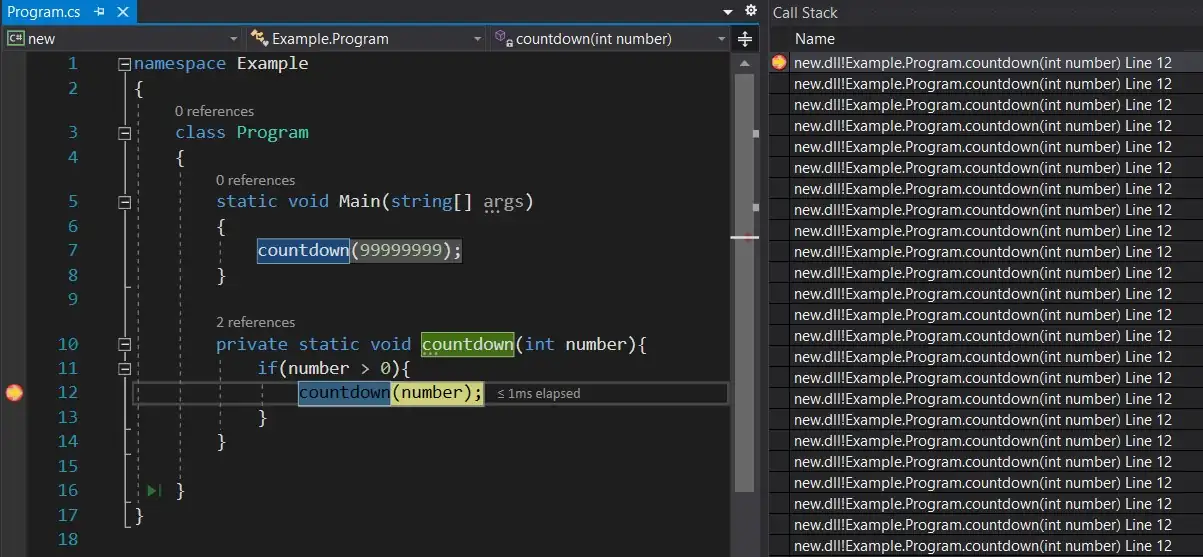The width and height of the screenshot is (1203, 557).
Task: Toggle the breakpoint on line 12
Action: point(14,393)
